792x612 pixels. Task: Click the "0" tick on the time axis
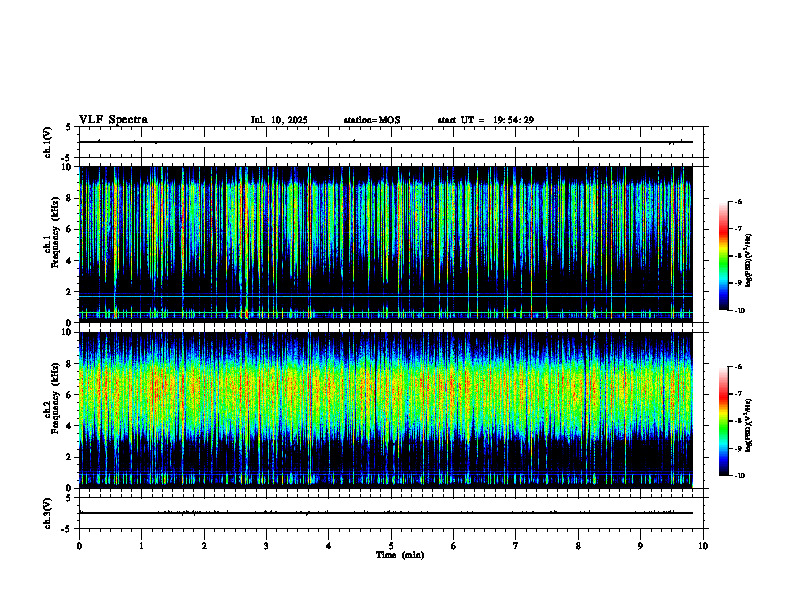pos(79,546)
